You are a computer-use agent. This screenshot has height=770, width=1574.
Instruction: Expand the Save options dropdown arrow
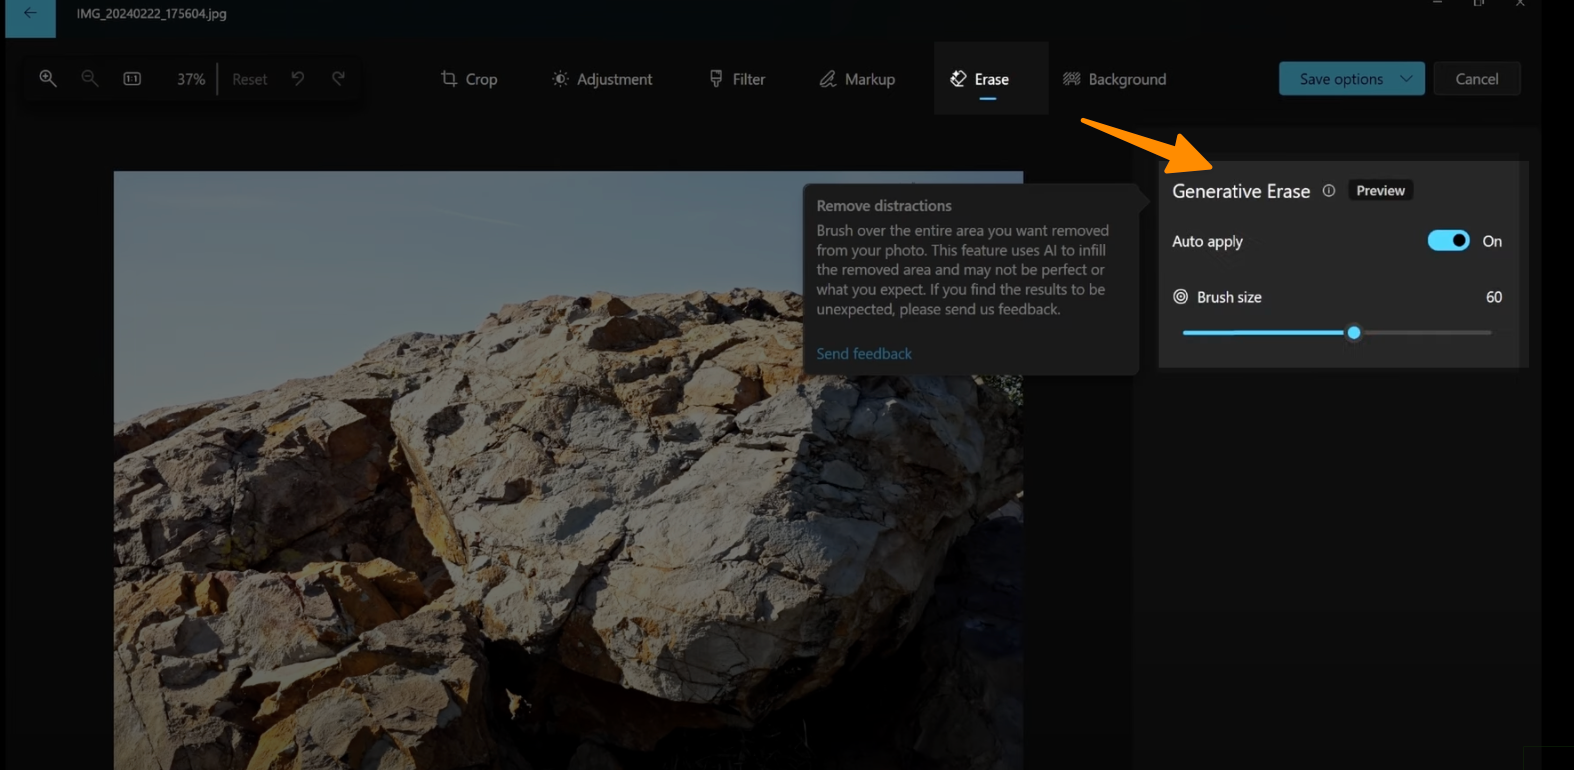pyautogui.click(x=1406, y=79)
